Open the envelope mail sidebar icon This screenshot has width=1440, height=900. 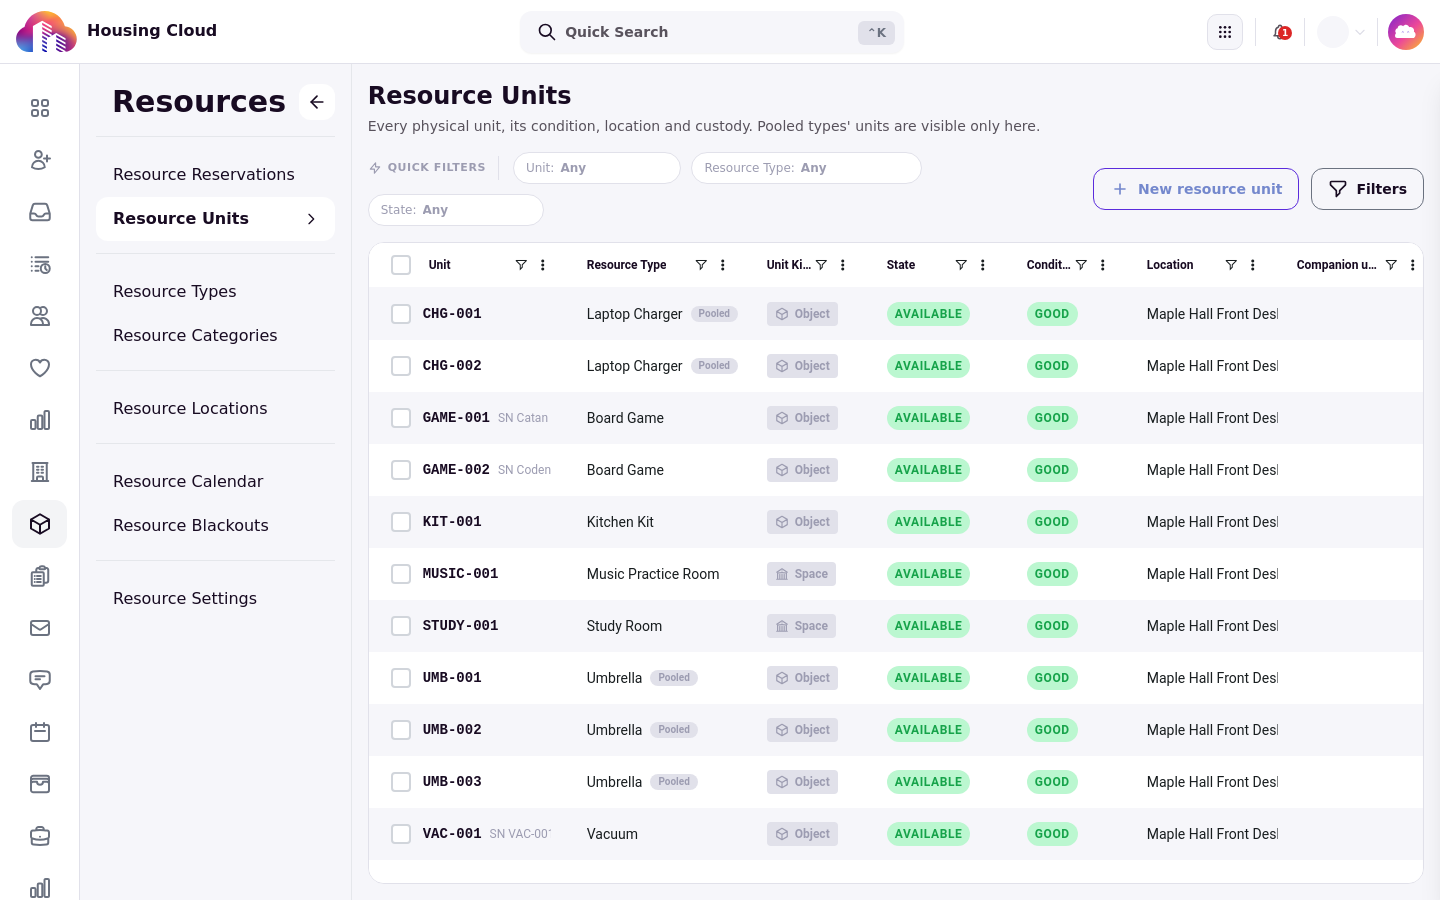pos(40,628)
